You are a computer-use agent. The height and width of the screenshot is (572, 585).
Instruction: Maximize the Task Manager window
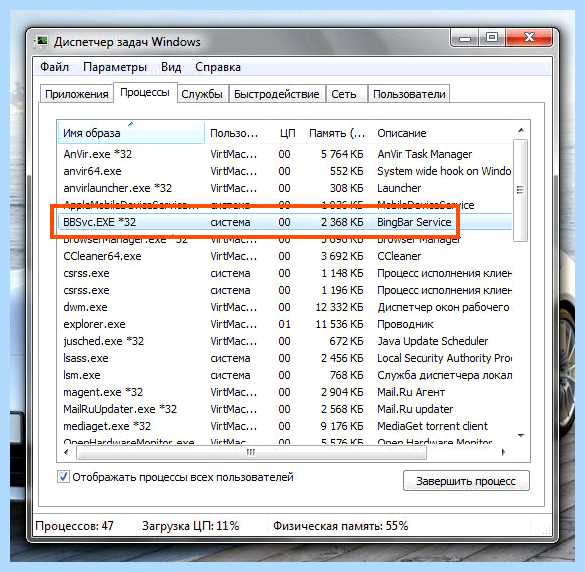tap(492, 38)
